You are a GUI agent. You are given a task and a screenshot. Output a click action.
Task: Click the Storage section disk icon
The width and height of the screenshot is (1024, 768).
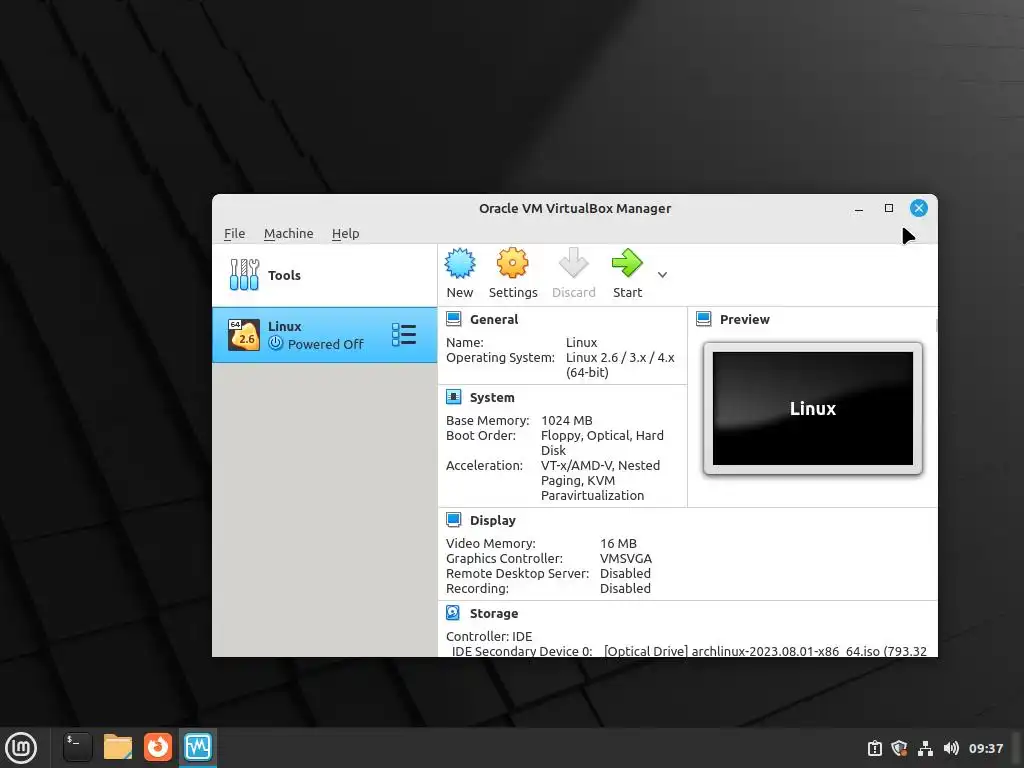pos(453,613)
